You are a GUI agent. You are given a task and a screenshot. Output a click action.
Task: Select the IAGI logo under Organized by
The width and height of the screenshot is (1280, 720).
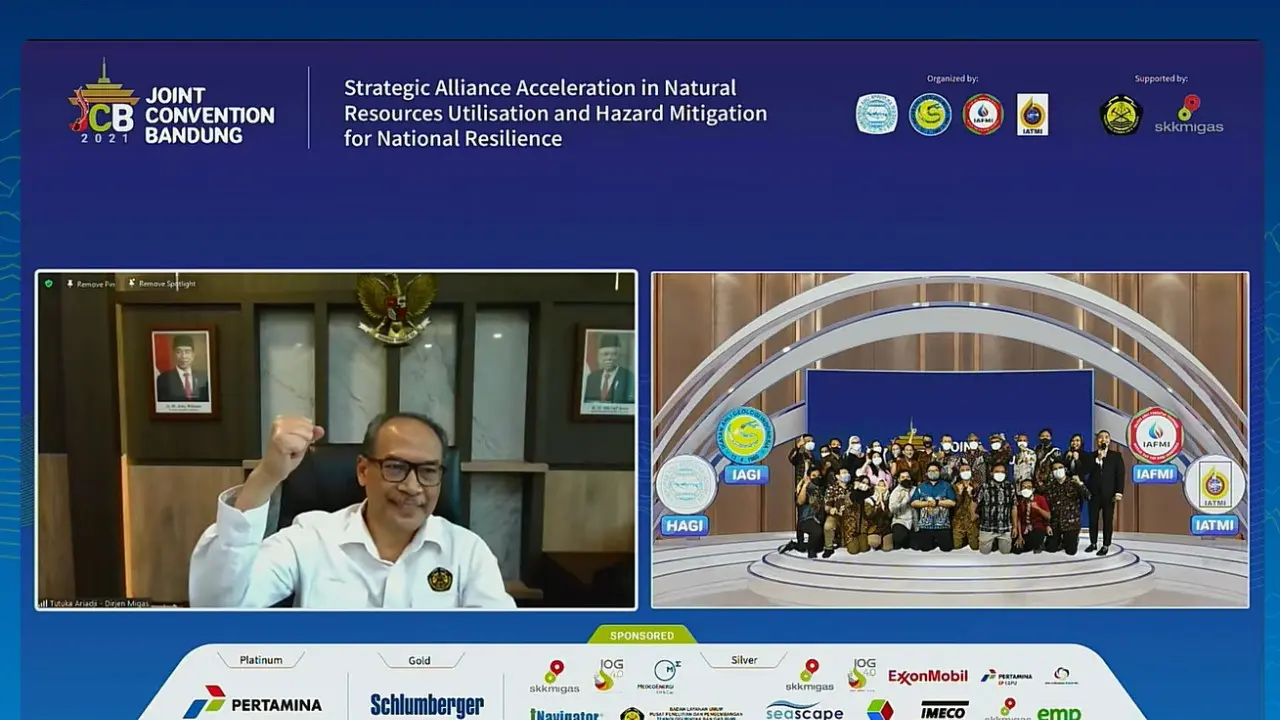930,114
